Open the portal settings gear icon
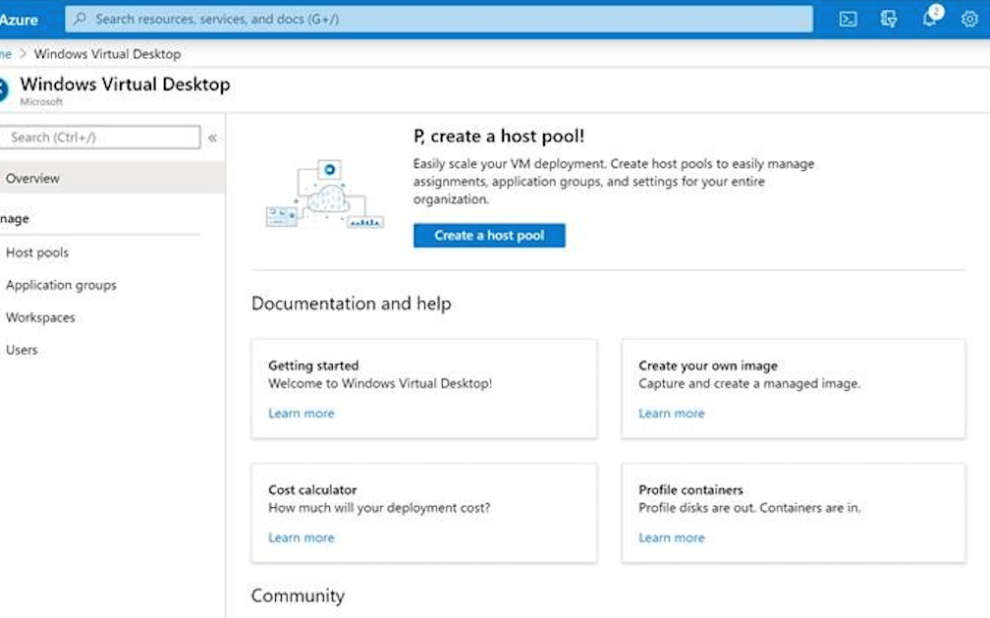Screen dimensions: 990x618 [x=969, y=19]
